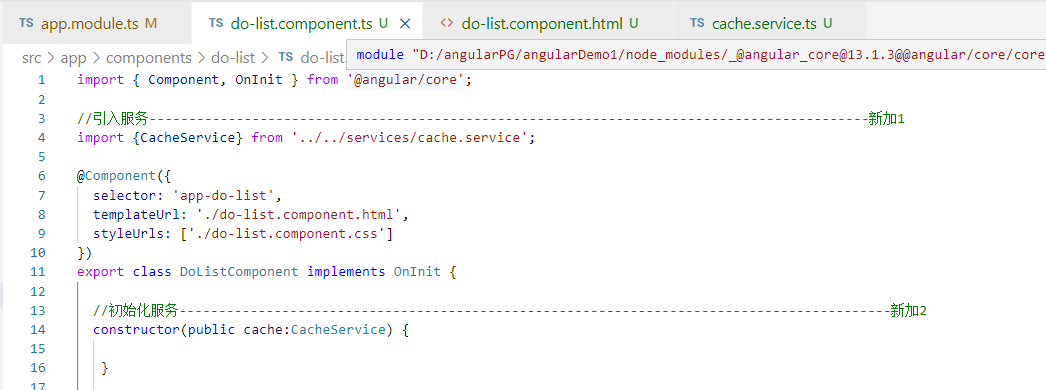Image resolution: width=1046 pixels, height=390 pixels.
Task: Click the './do-list.component.css' styleUrls string
Action: point(286,234)
